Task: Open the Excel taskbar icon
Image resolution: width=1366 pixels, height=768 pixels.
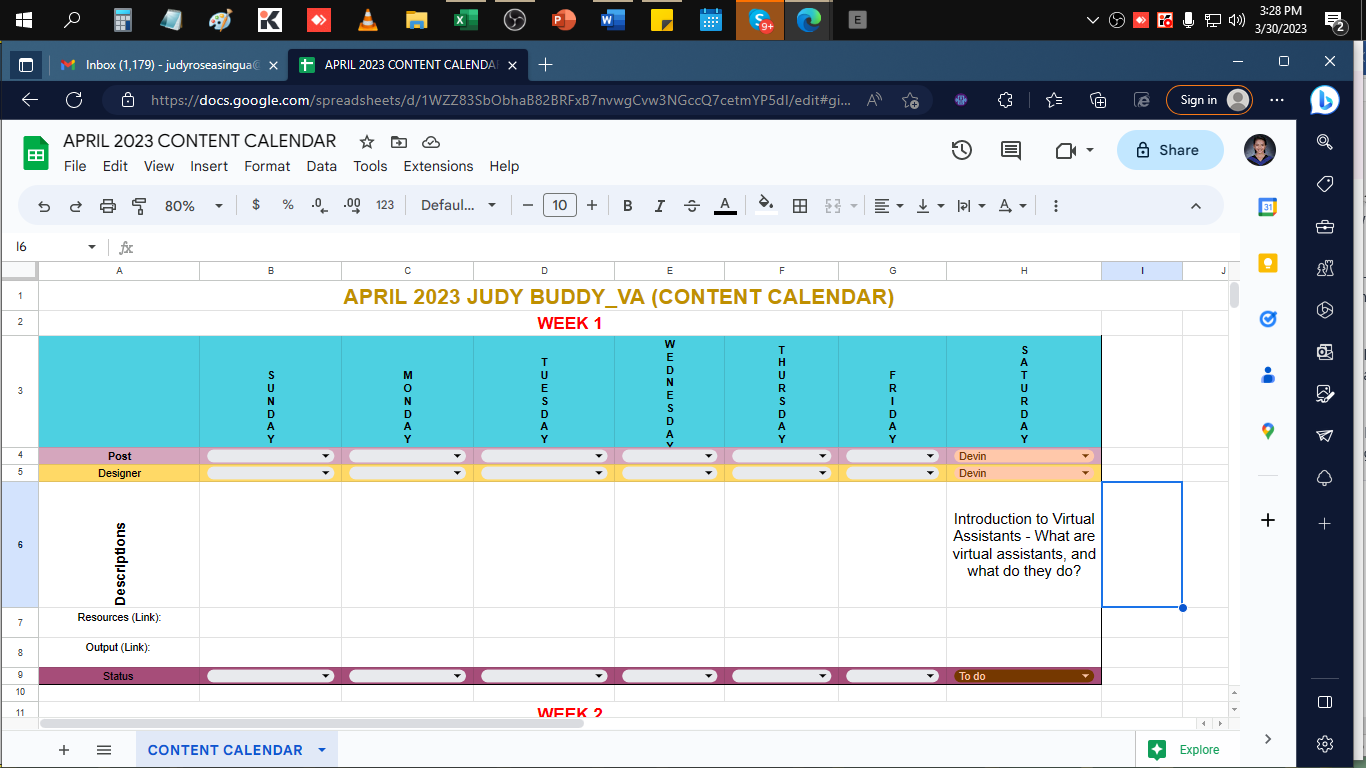Action: tap(464, 20)
